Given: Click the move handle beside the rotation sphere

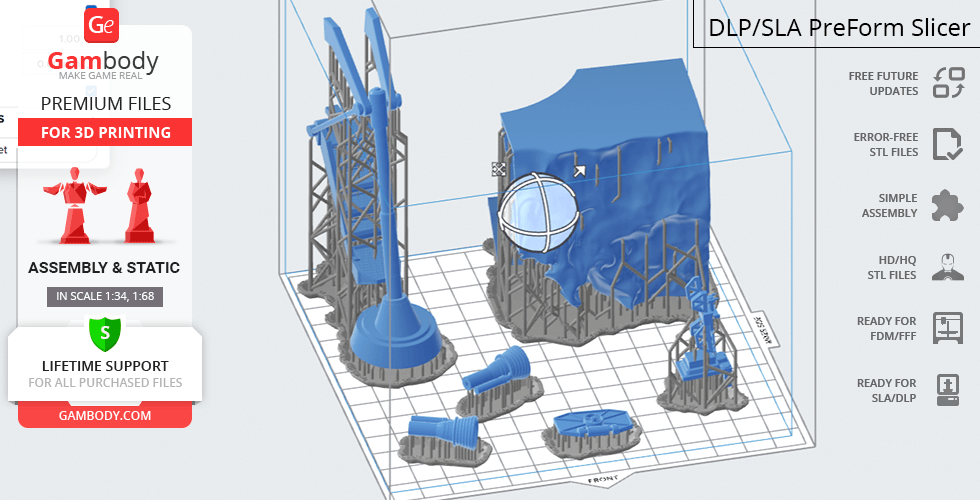Looking at the screenshot, I should click(498, 169).
